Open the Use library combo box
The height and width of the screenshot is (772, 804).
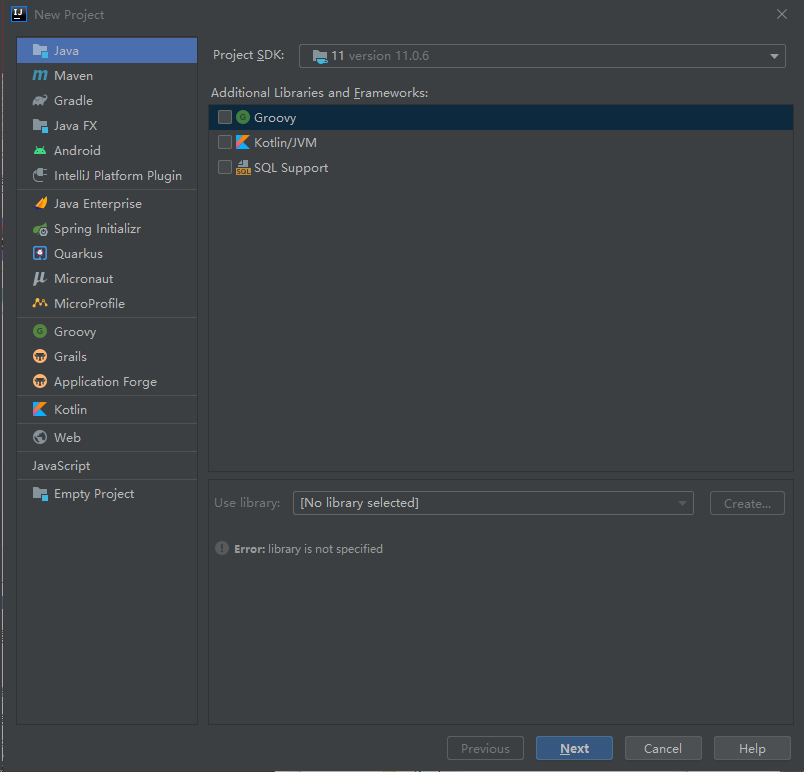[493, 503]
